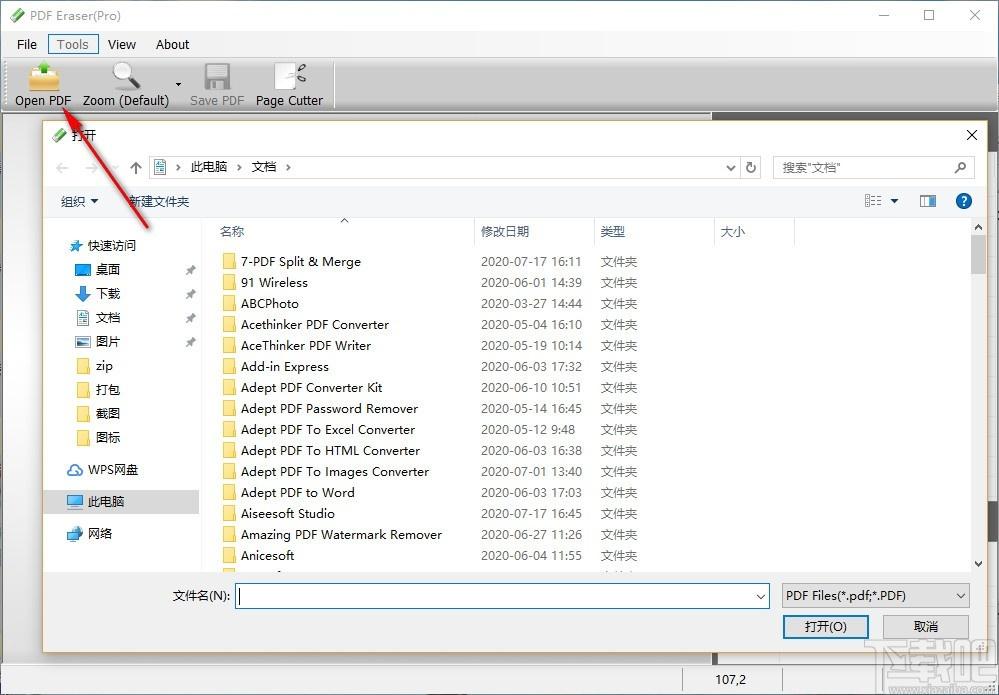This screenshot has height=695, width=999.
Task: Unpin 桌面 pin icon
Action: tap(190, 270)
